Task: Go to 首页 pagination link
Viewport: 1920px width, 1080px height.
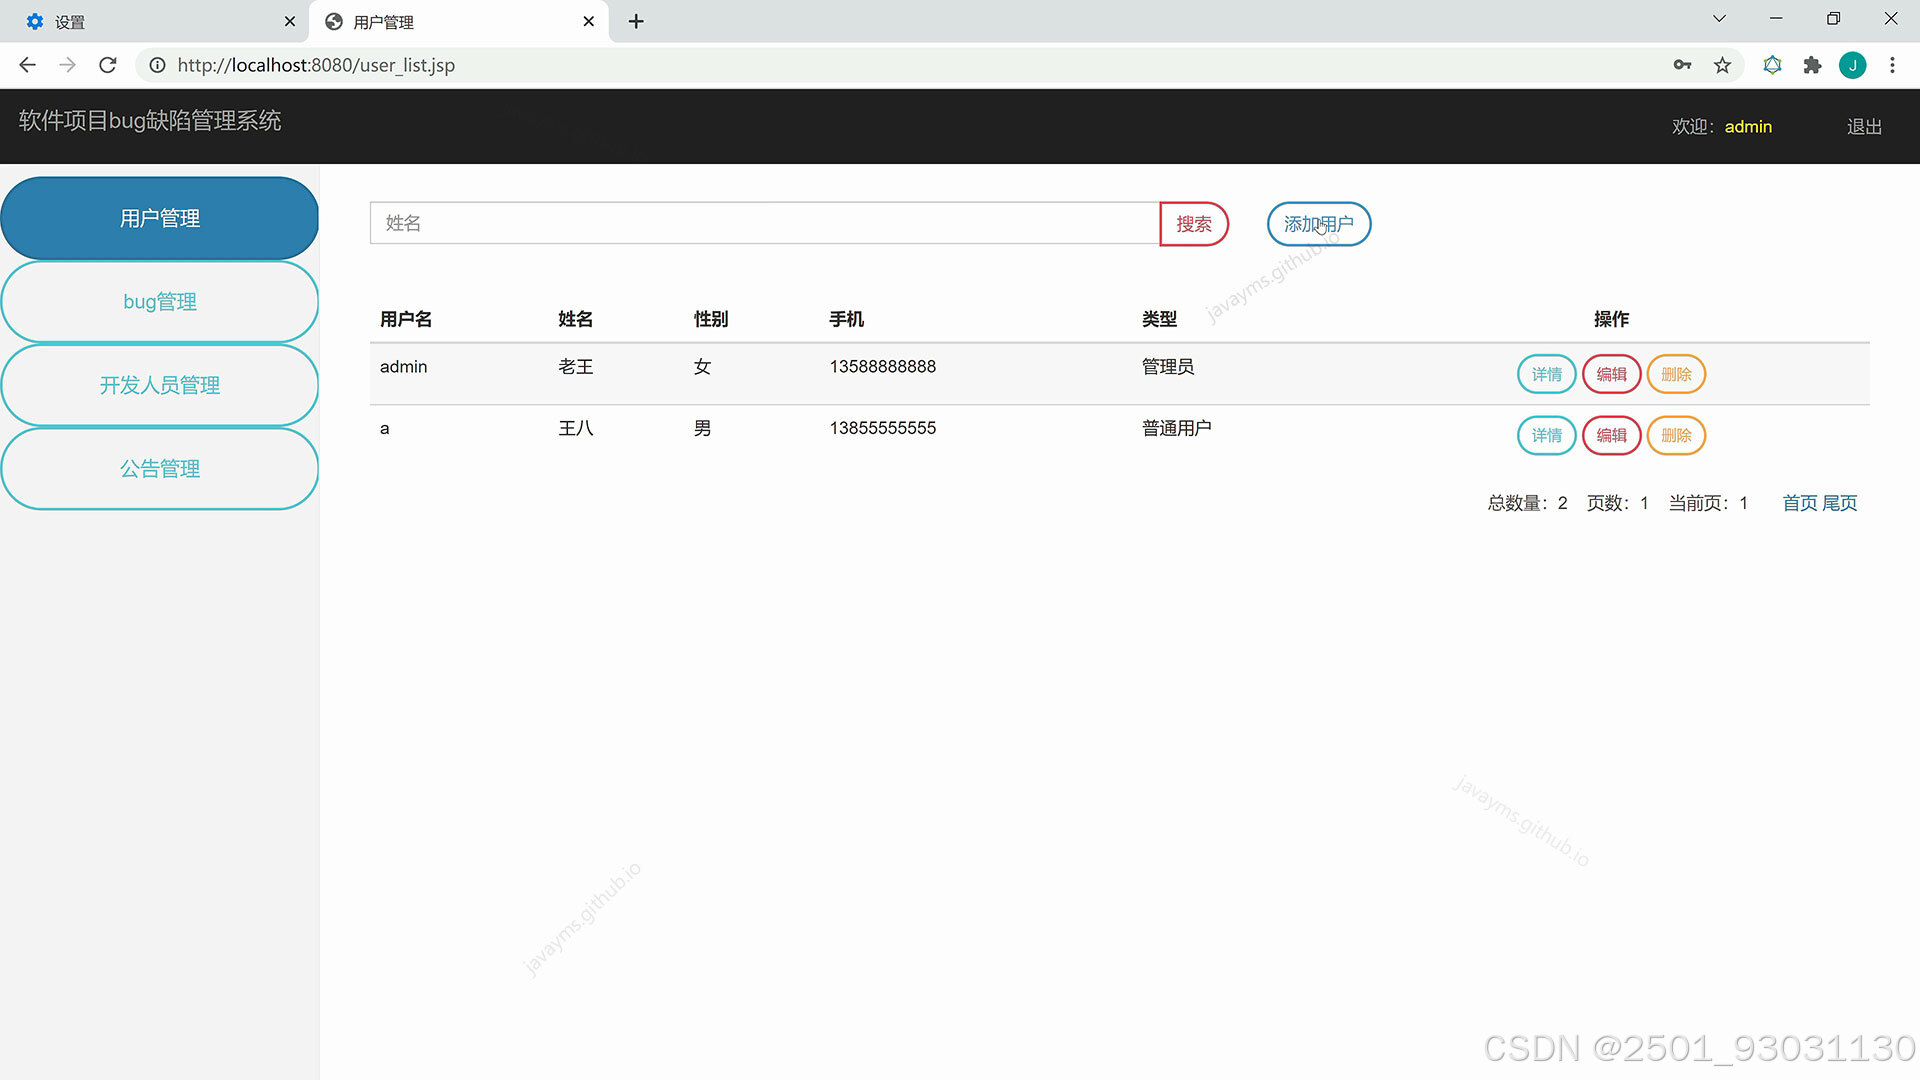Action: [1800, 503]
